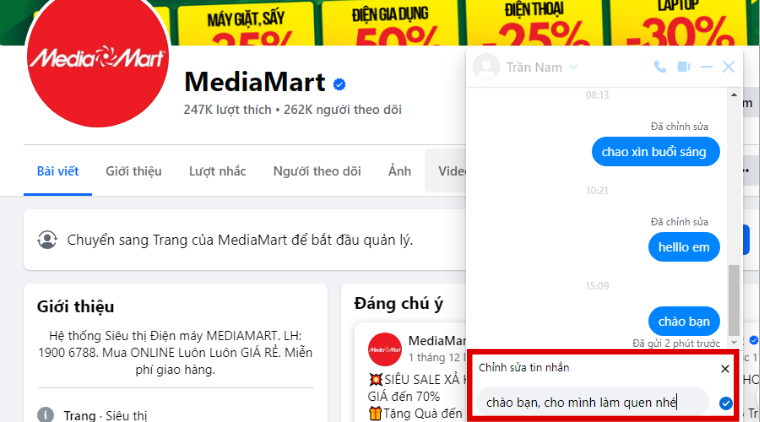Click Trần Nam's chat avatar
760x422 pixels.
486,67
